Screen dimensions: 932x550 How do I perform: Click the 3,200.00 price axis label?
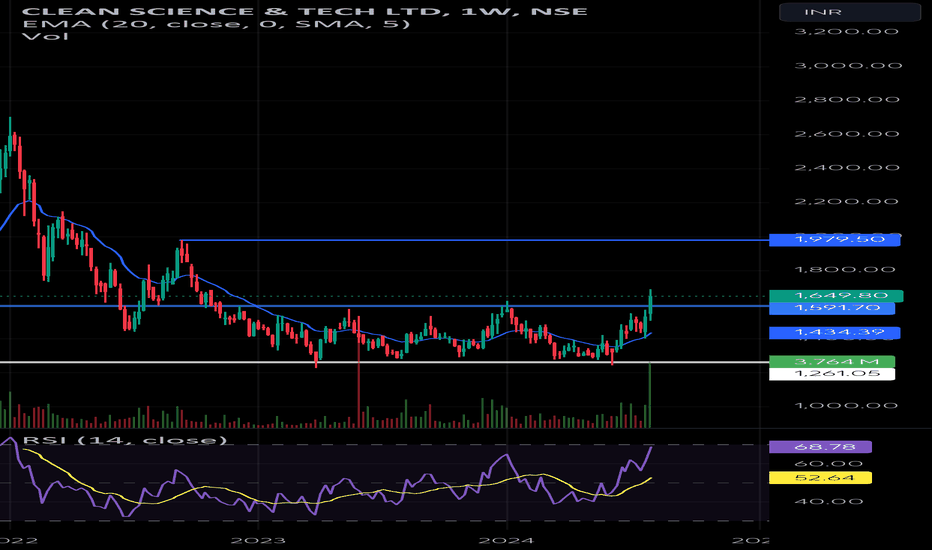coord(847,32)
